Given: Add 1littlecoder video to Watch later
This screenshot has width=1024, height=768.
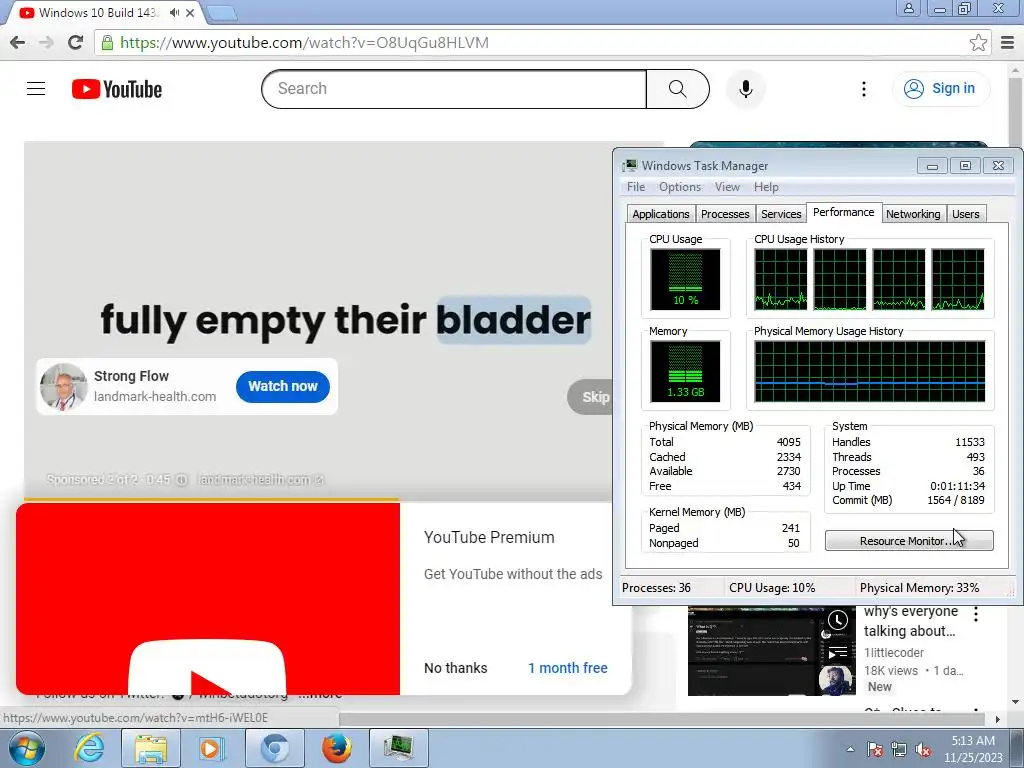Looking at the screenshot, I should click(838, 620).
